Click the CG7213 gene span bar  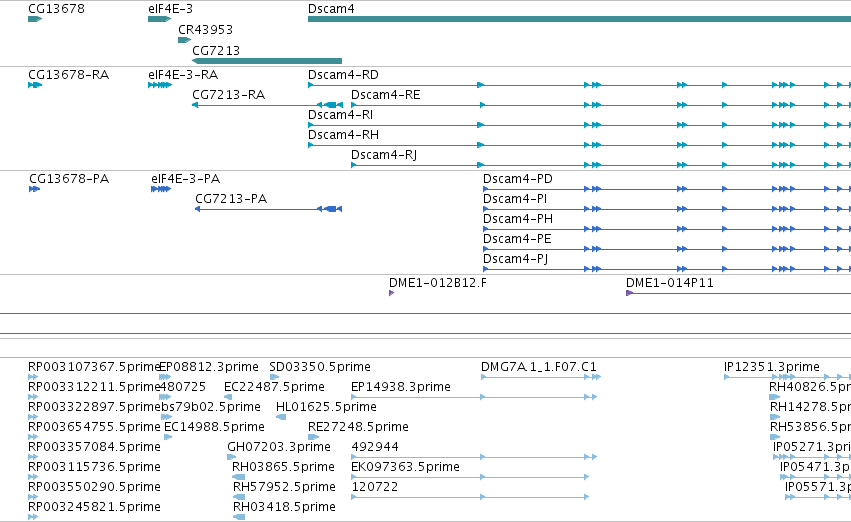click(267, 61)
